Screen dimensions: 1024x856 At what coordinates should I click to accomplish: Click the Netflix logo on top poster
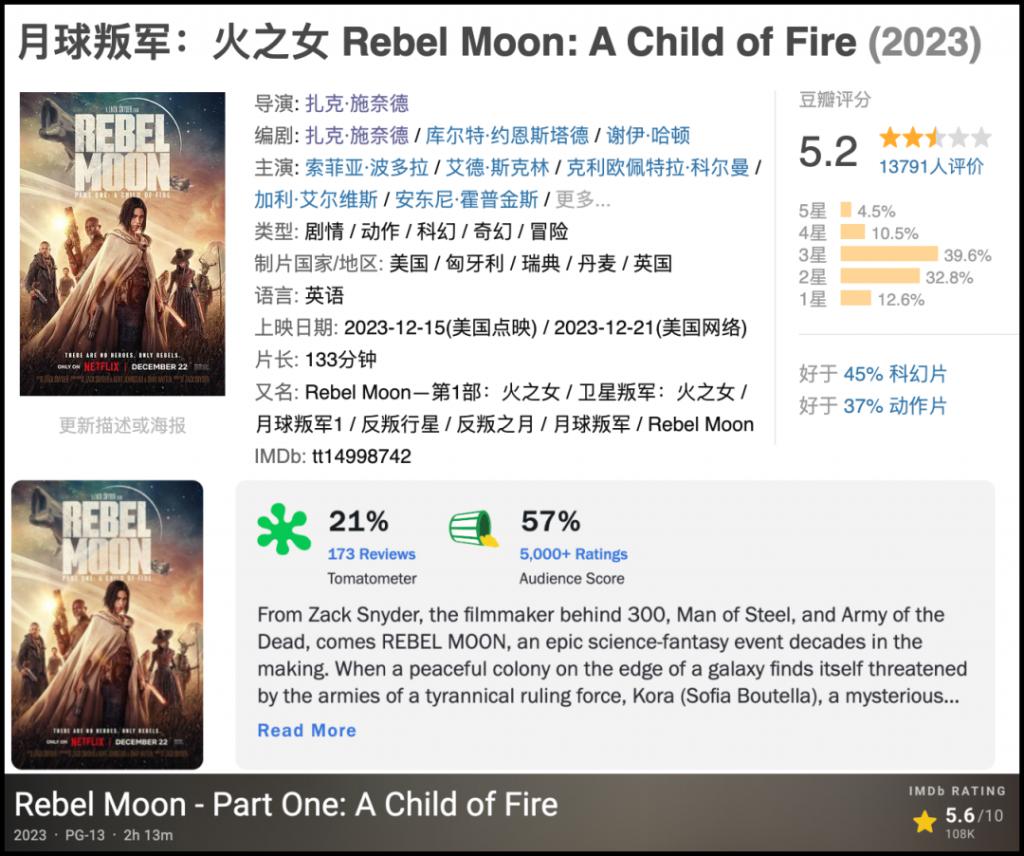pos(94,366)
